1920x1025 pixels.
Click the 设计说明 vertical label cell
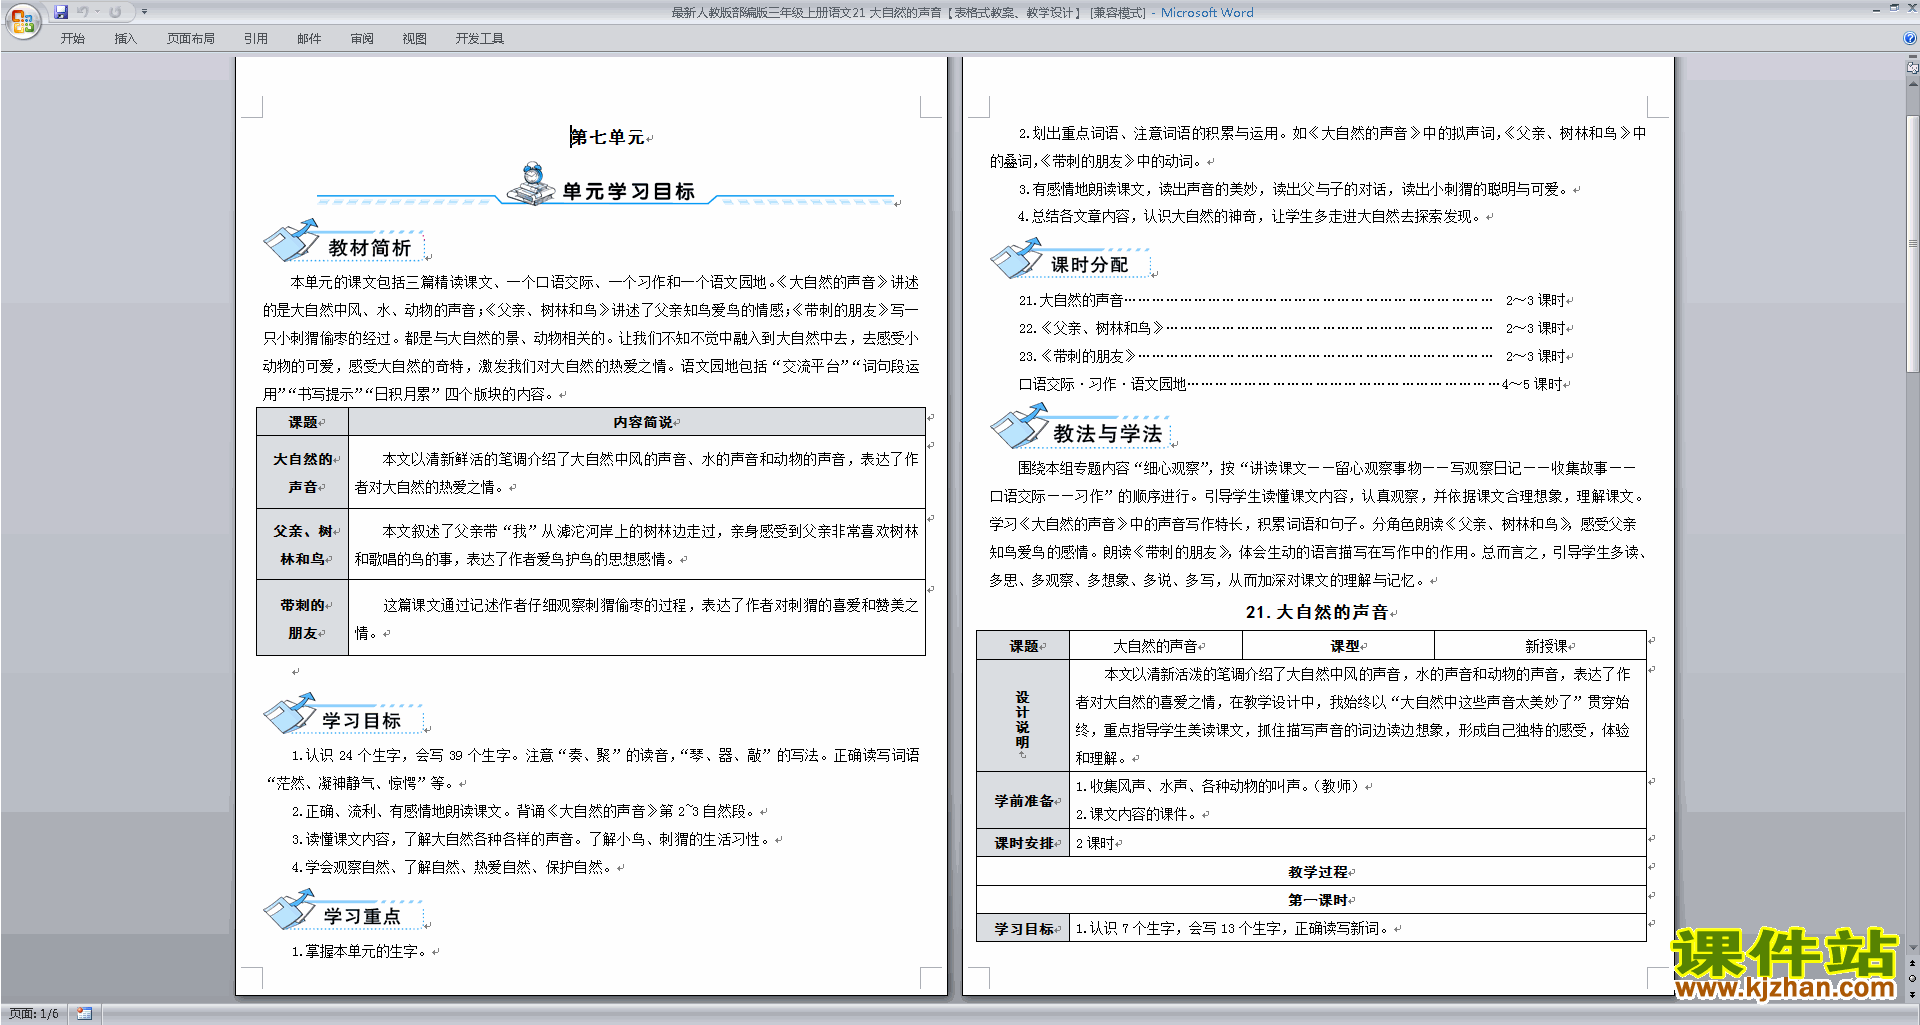point(1023,716)
